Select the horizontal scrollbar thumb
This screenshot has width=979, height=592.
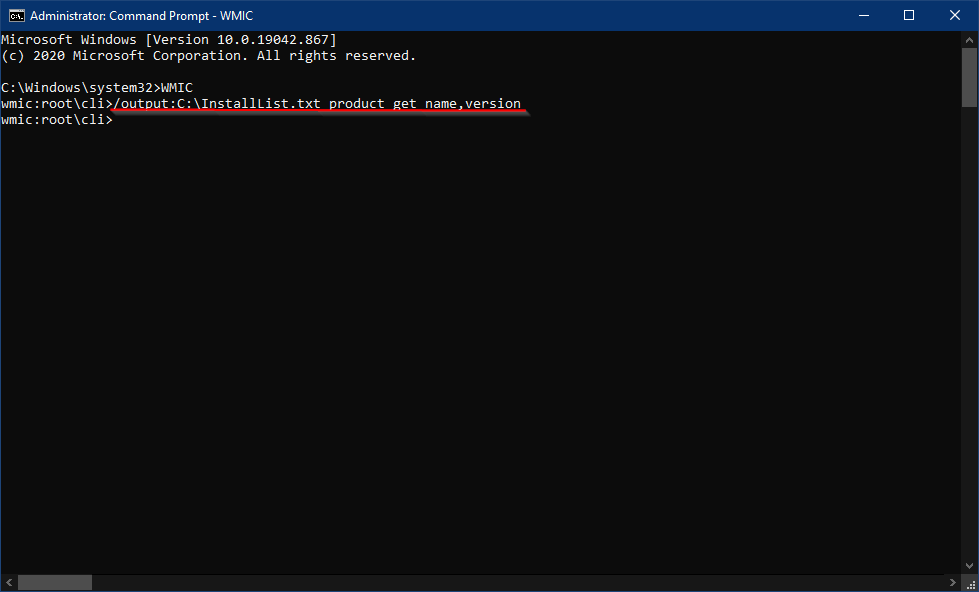coord(54,583)
